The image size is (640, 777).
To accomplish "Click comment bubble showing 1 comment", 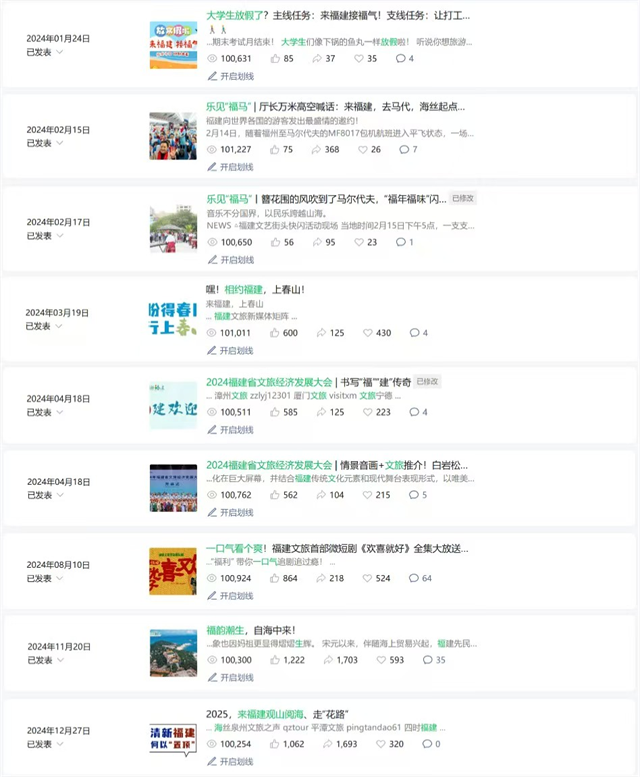I will coord(401,242).
